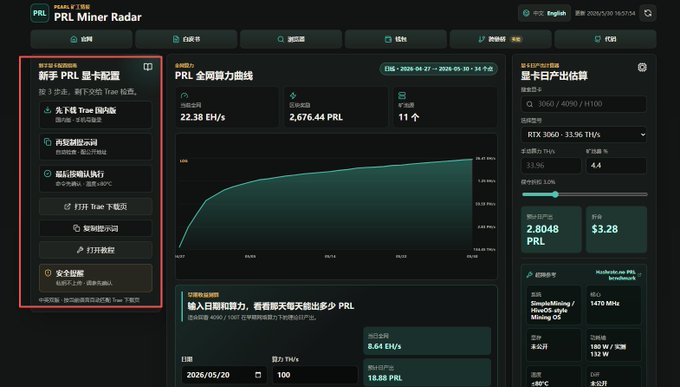Viewport: 680px width, 387px height.
Task: Click the hashrate TH/s field showing 100
Action: [x=315, y=375]
